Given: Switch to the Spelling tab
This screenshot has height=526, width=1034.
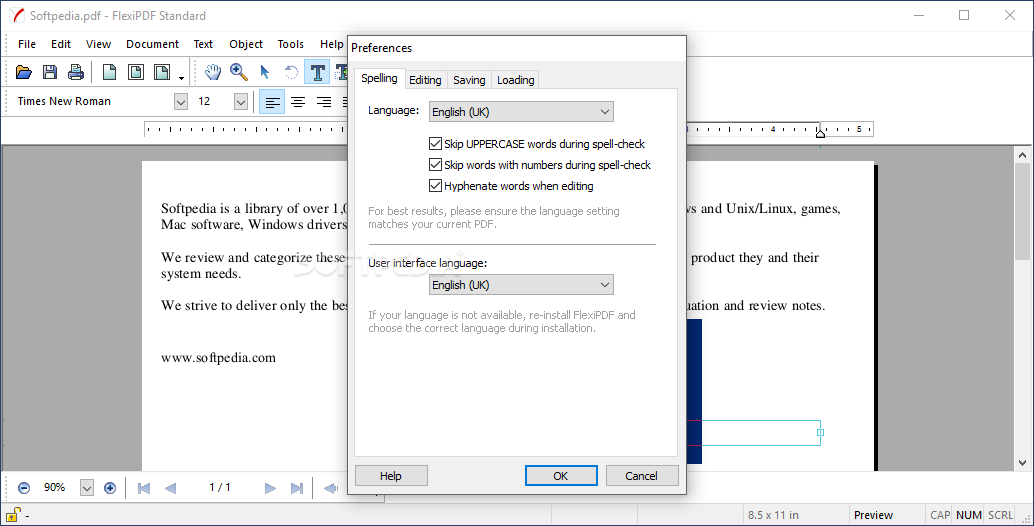Looking at the screenshot, I should 379,78.
